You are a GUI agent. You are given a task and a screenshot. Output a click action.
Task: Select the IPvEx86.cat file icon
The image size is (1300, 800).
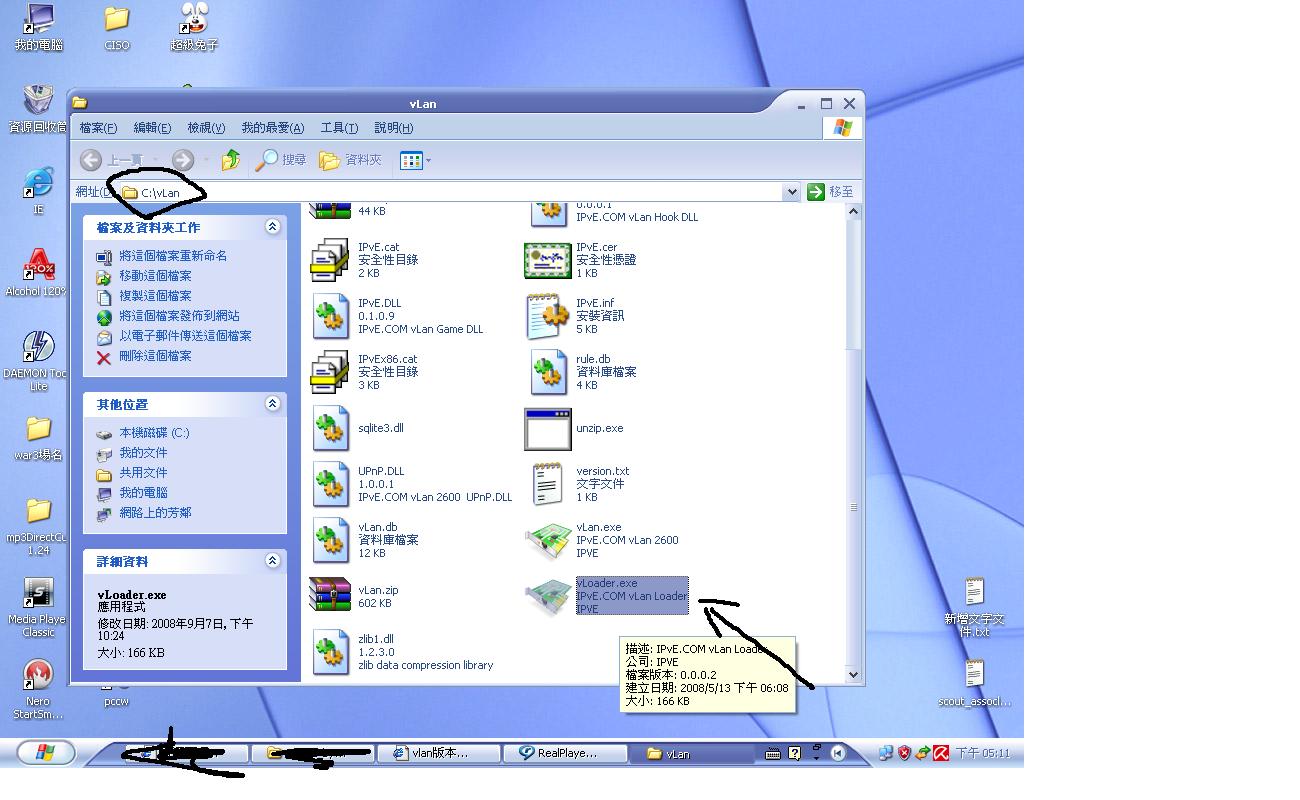click(330, 373)
